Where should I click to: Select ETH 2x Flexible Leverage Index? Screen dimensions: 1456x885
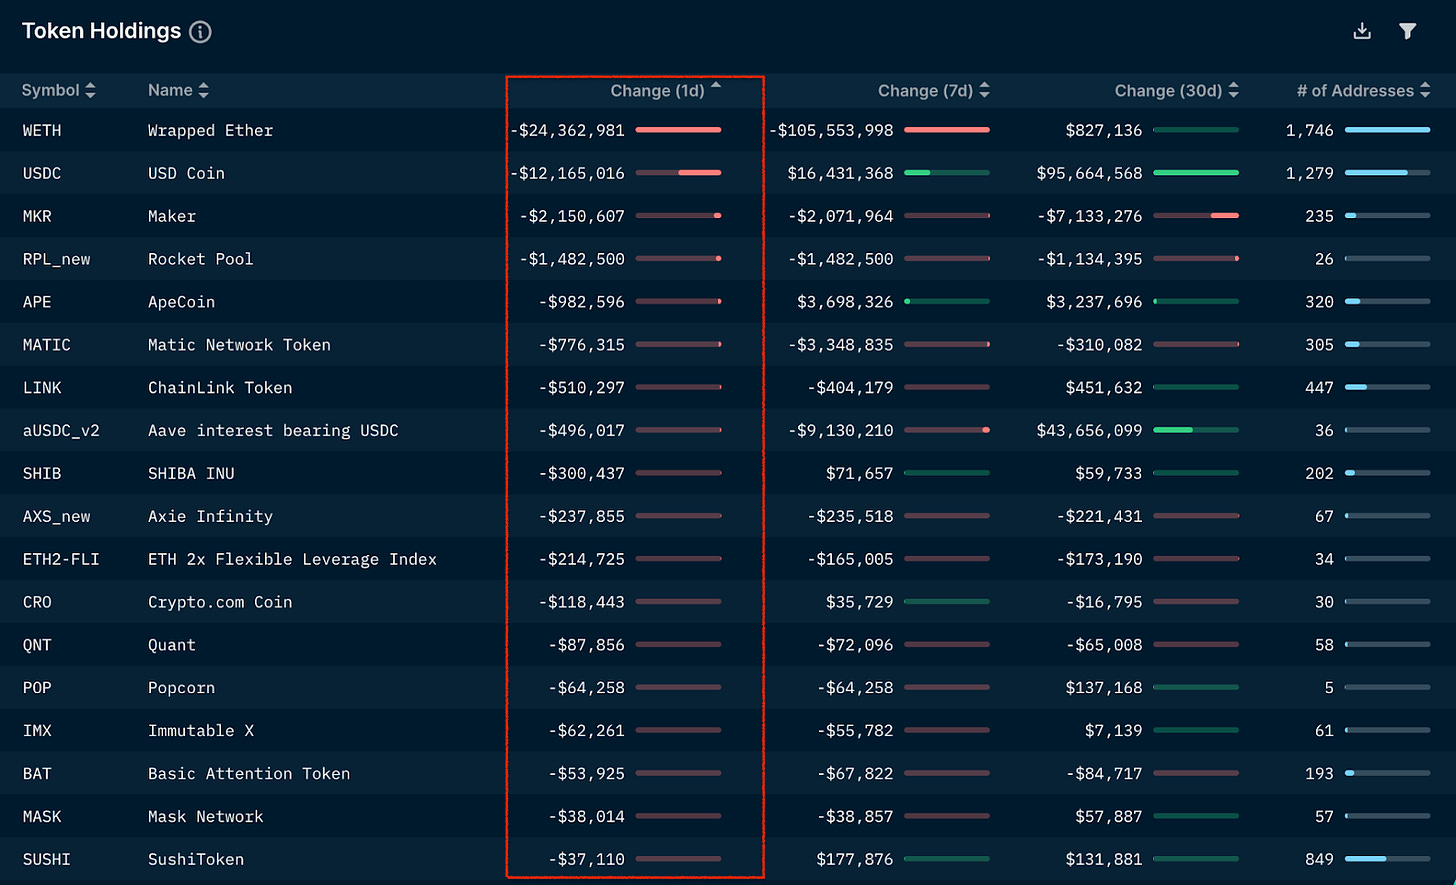[x=292, y=559]
